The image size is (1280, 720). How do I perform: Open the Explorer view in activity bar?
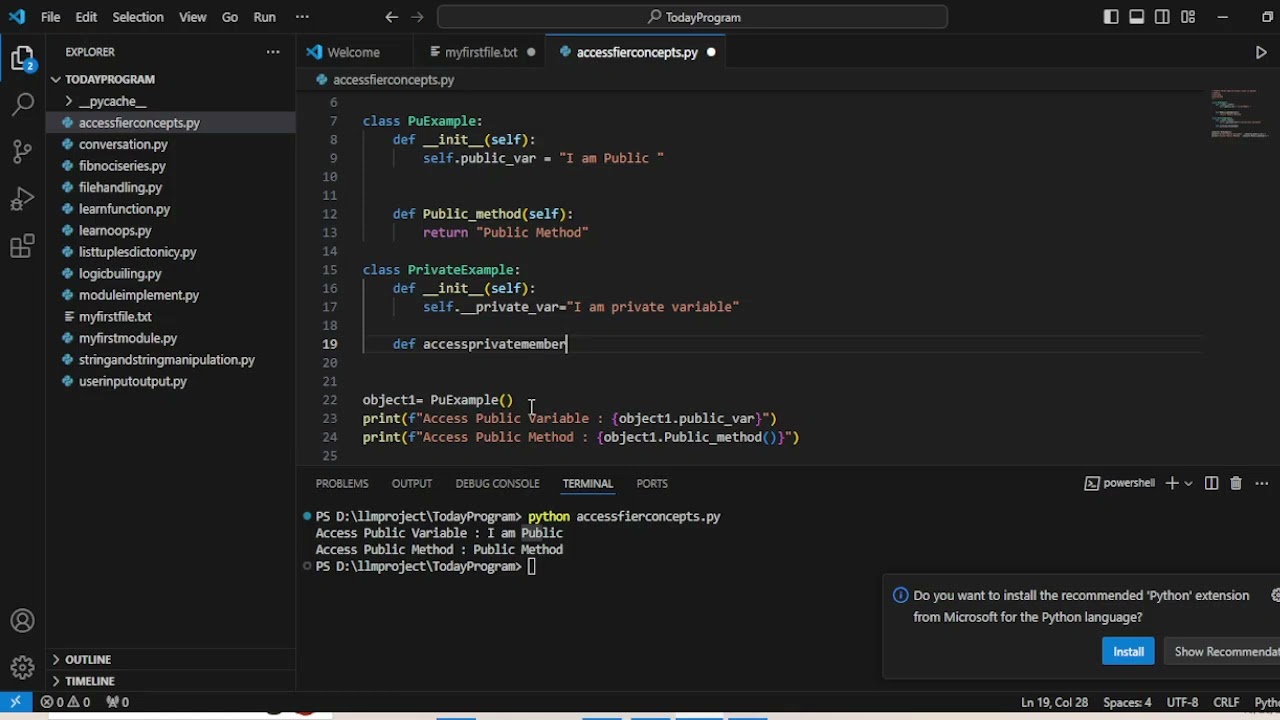(22, 58)
